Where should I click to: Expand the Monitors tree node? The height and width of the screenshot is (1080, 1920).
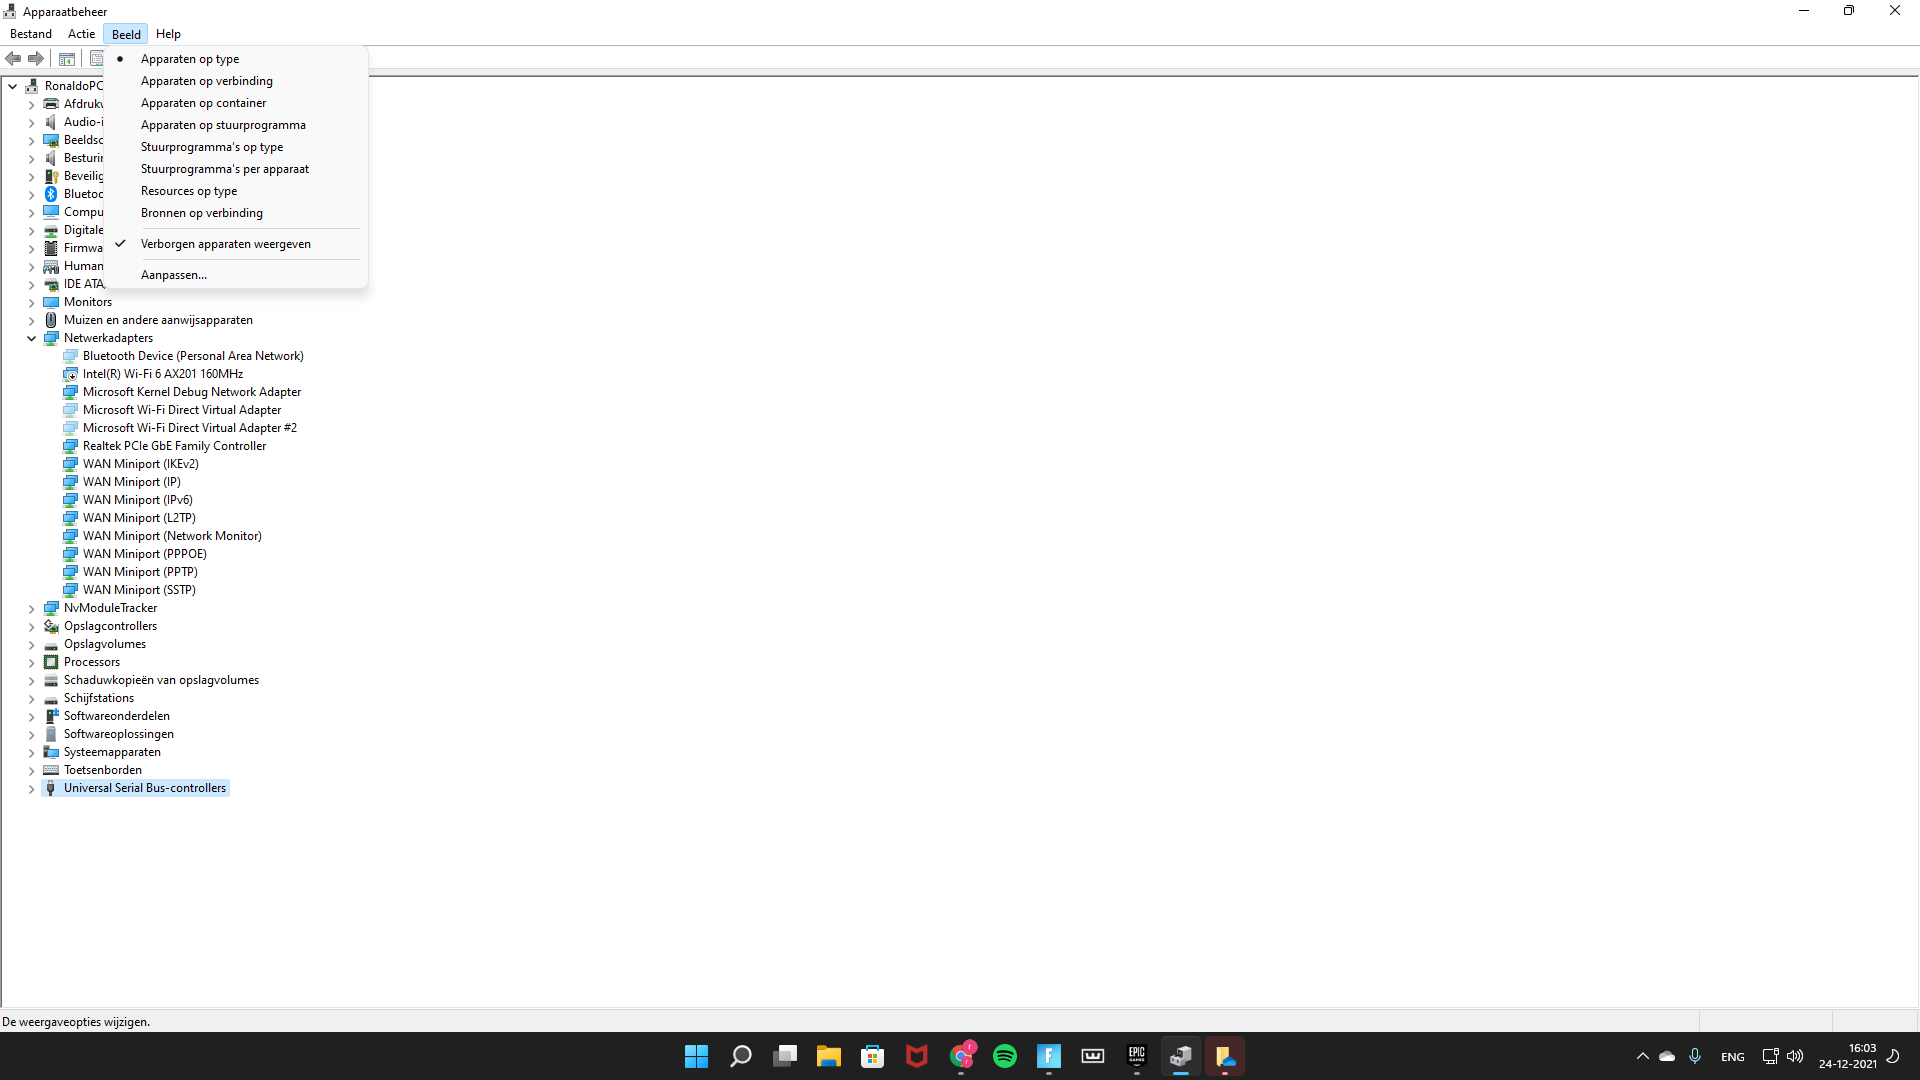pyautogui.click(x=31, y=302)
